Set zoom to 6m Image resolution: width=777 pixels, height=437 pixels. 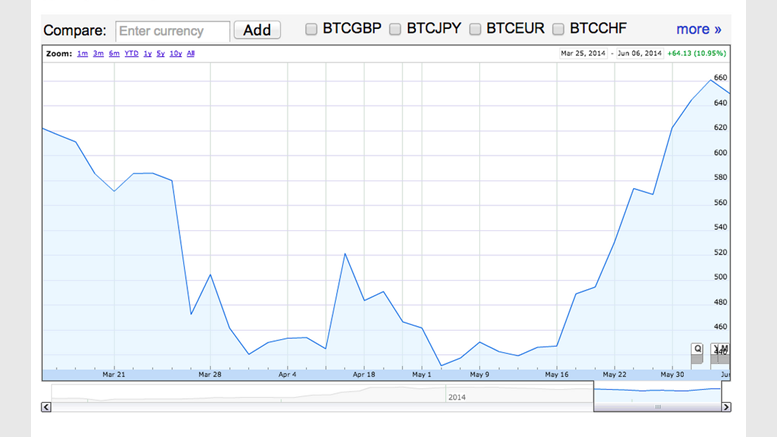114,54
